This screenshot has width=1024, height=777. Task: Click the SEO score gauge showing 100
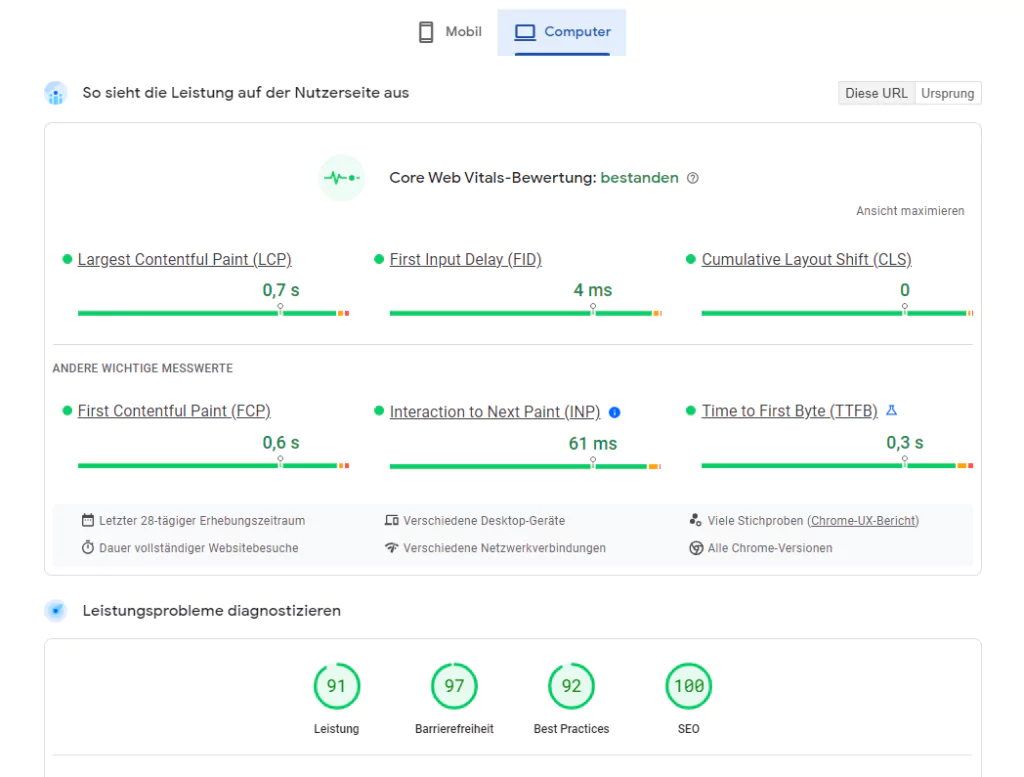tap(688, 686)
